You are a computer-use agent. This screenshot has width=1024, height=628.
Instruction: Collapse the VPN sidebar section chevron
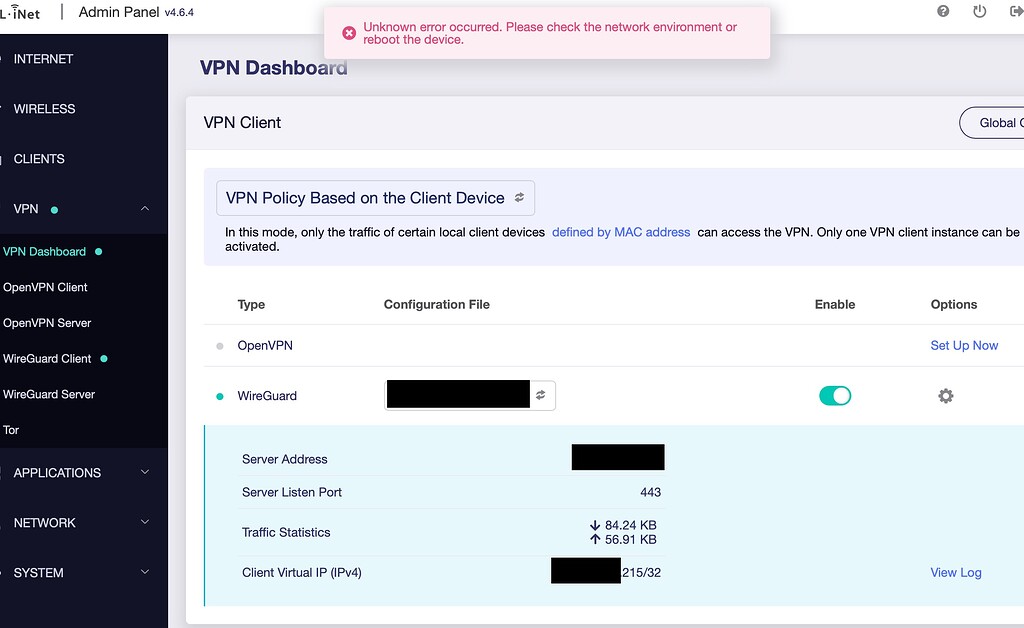point(145,208)
